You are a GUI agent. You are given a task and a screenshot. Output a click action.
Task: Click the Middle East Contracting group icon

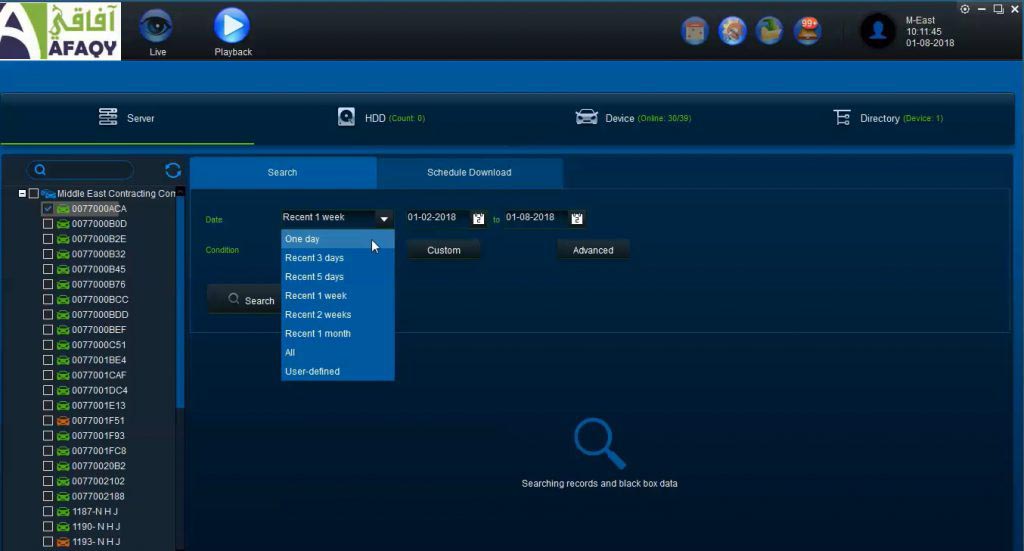48,194
